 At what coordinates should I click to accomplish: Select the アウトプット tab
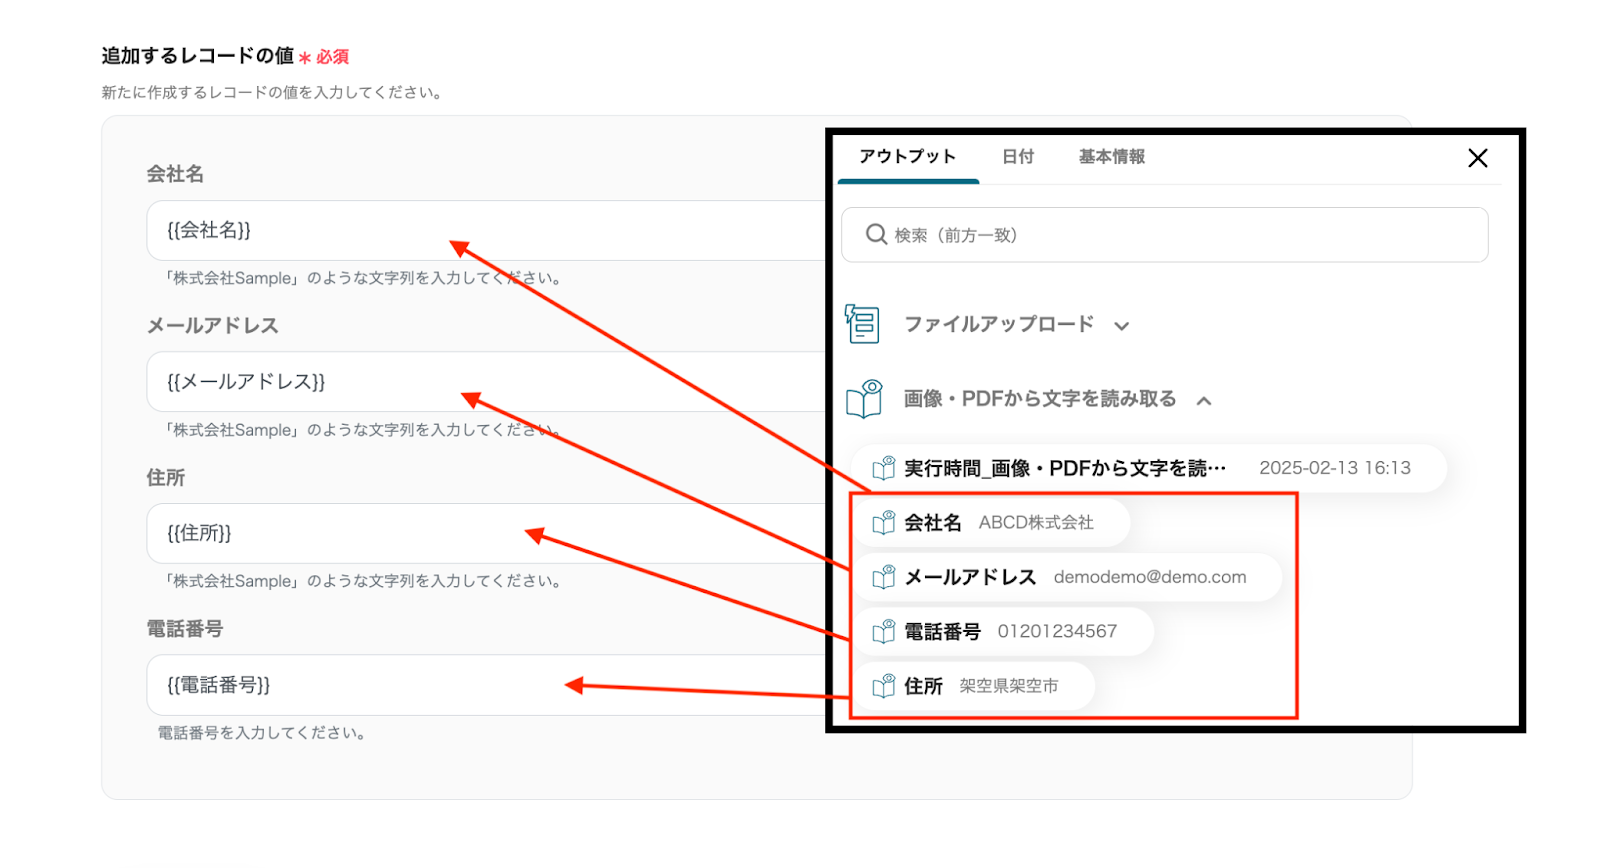click(907, 157)
